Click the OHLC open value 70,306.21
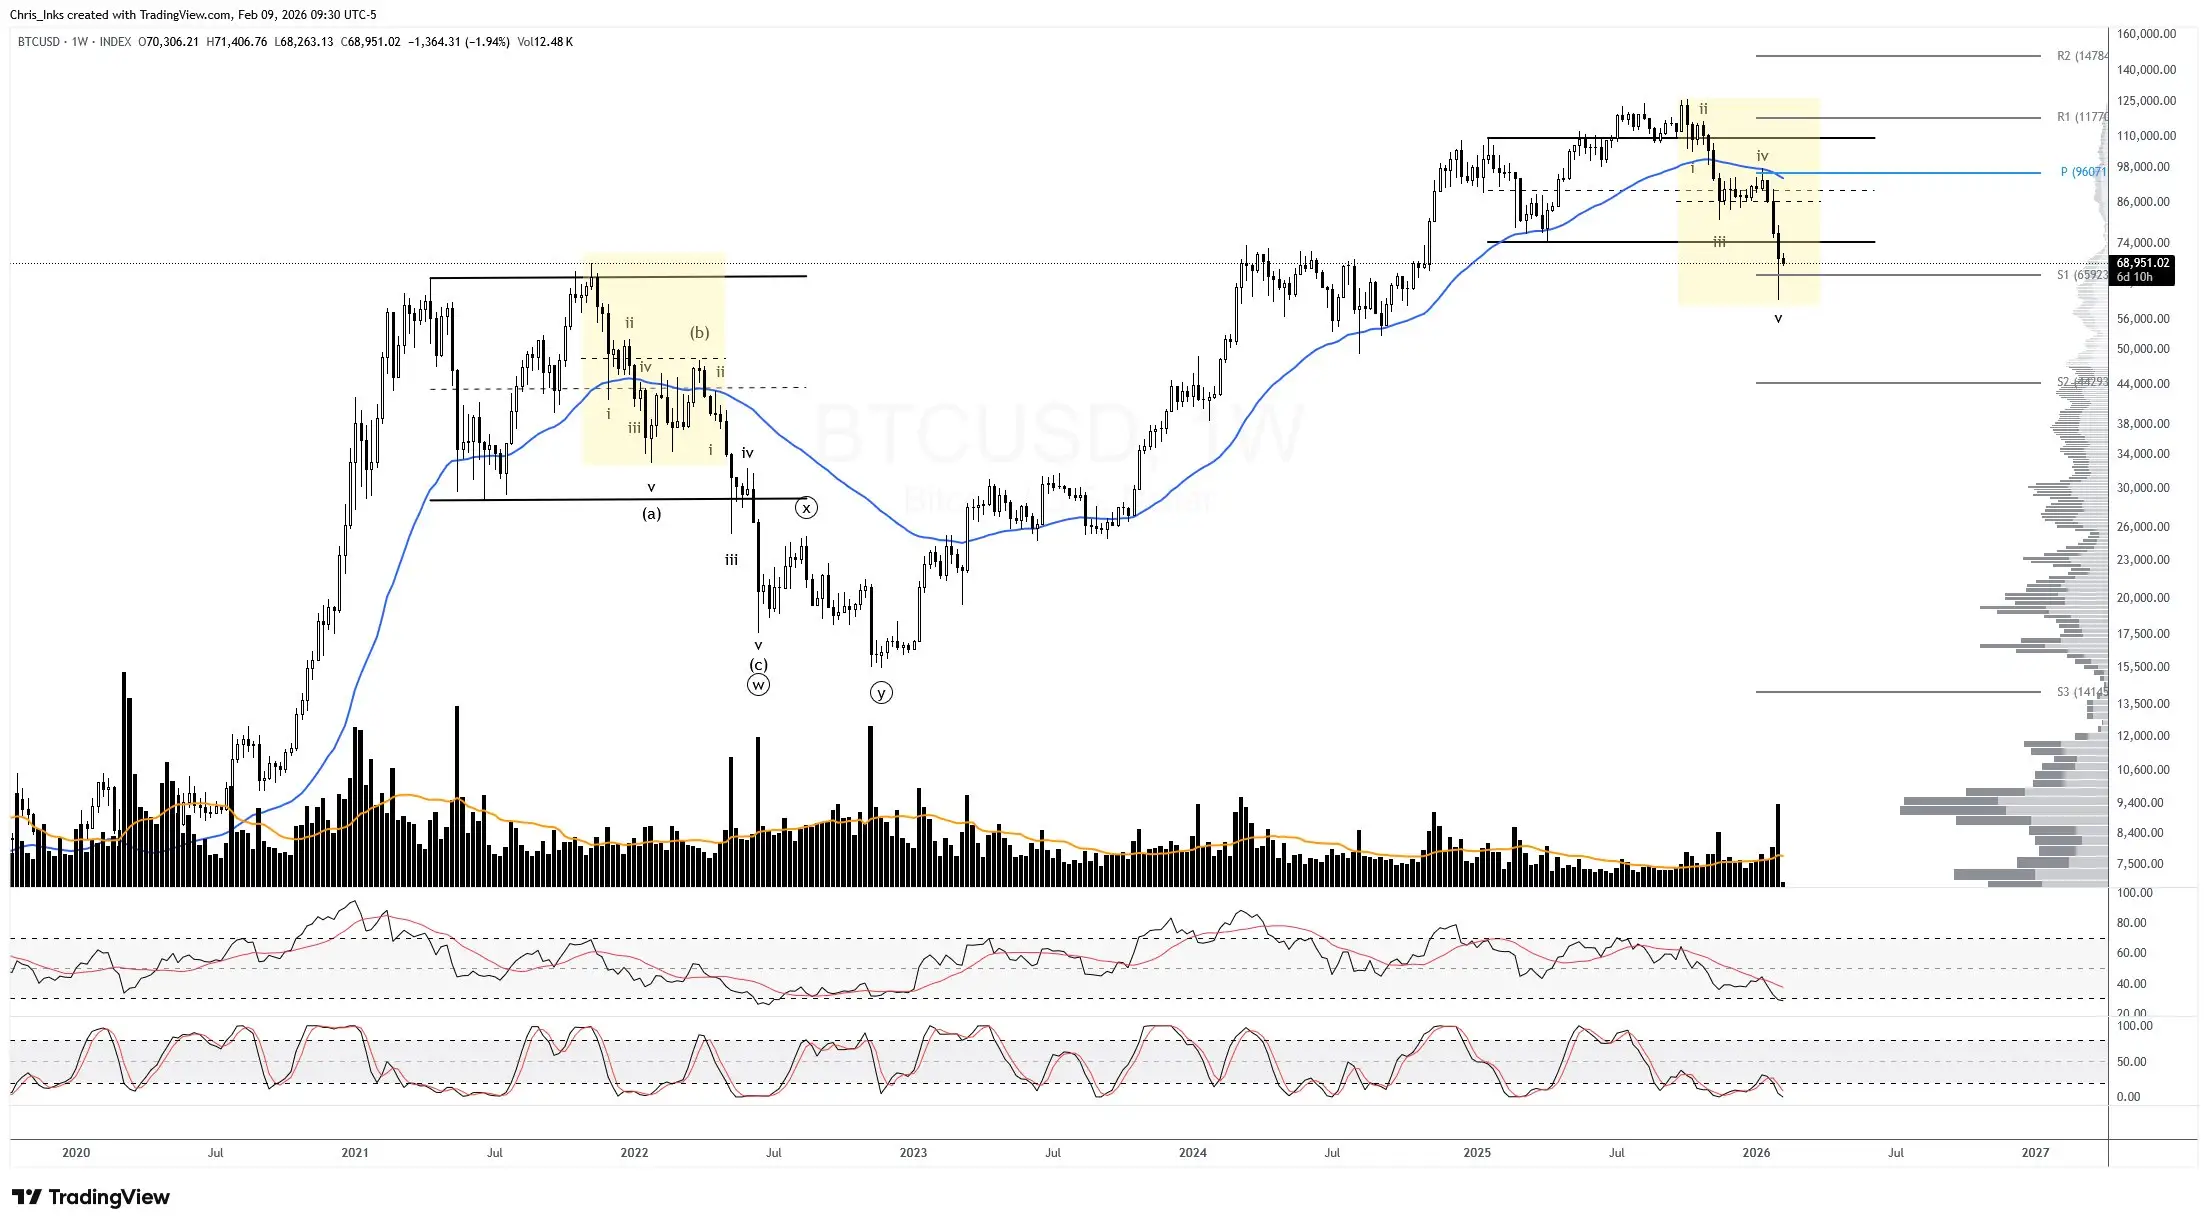The width and height of the screenshot is (2208, 1227). tap(170, 42)
